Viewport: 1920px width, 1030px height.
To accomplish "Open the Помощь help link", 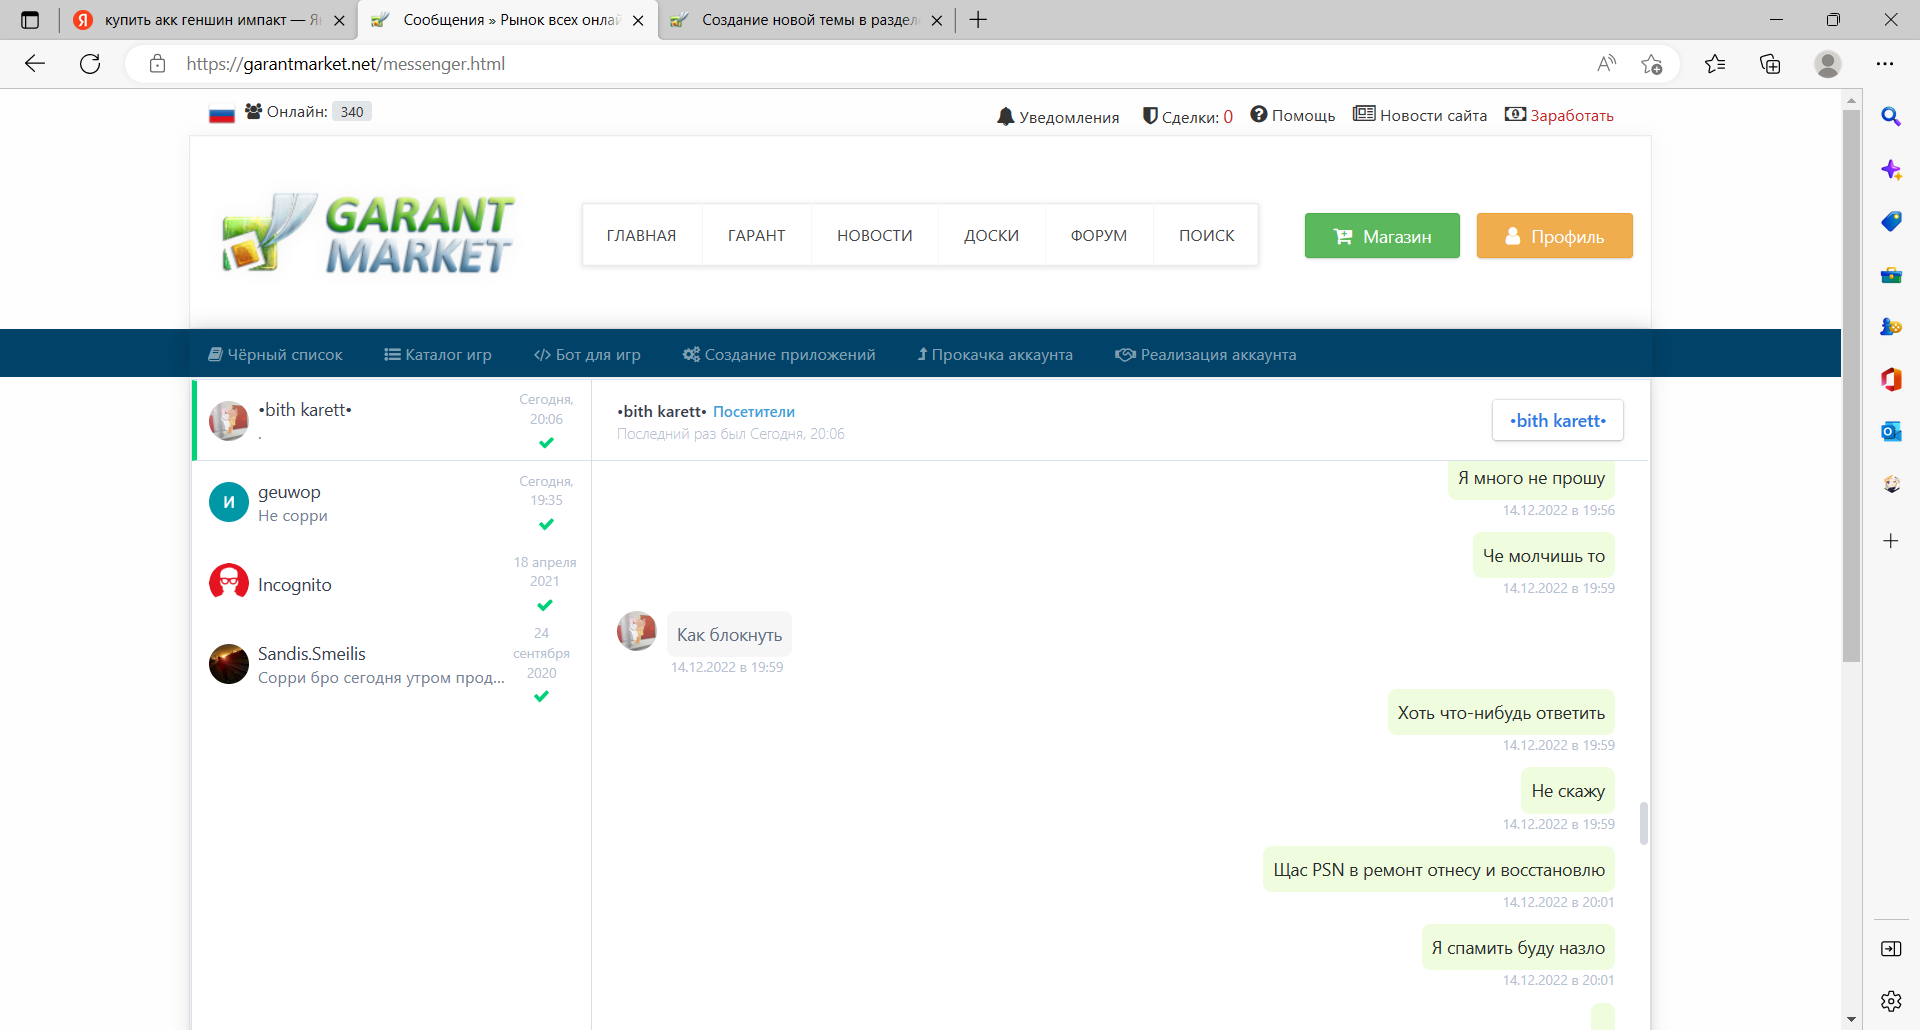I will click(1292, 116).
